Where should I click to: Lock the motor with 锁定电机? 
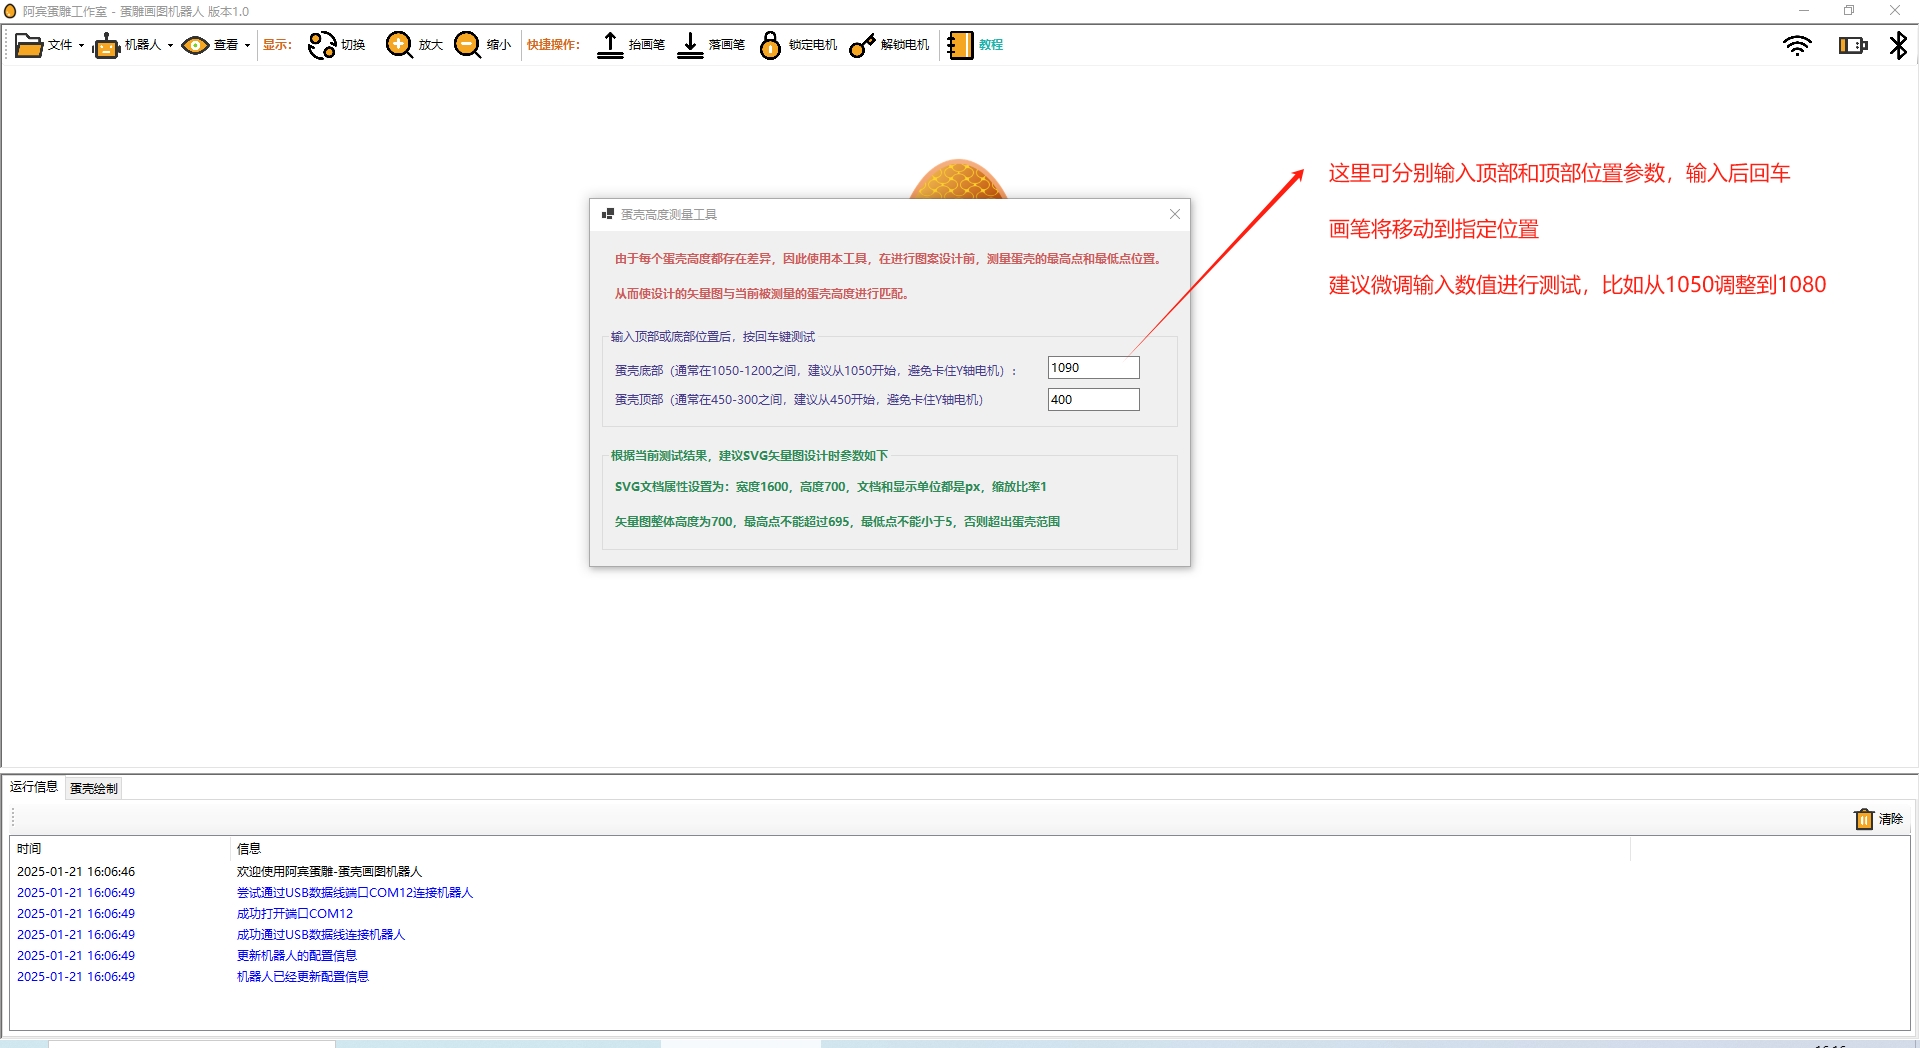click(x=770, y=45)
